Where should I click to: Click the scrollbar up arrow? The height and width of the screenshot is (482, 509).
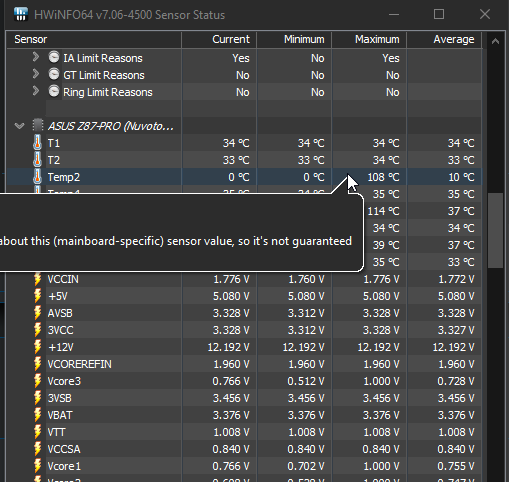[x=495, y=41]
